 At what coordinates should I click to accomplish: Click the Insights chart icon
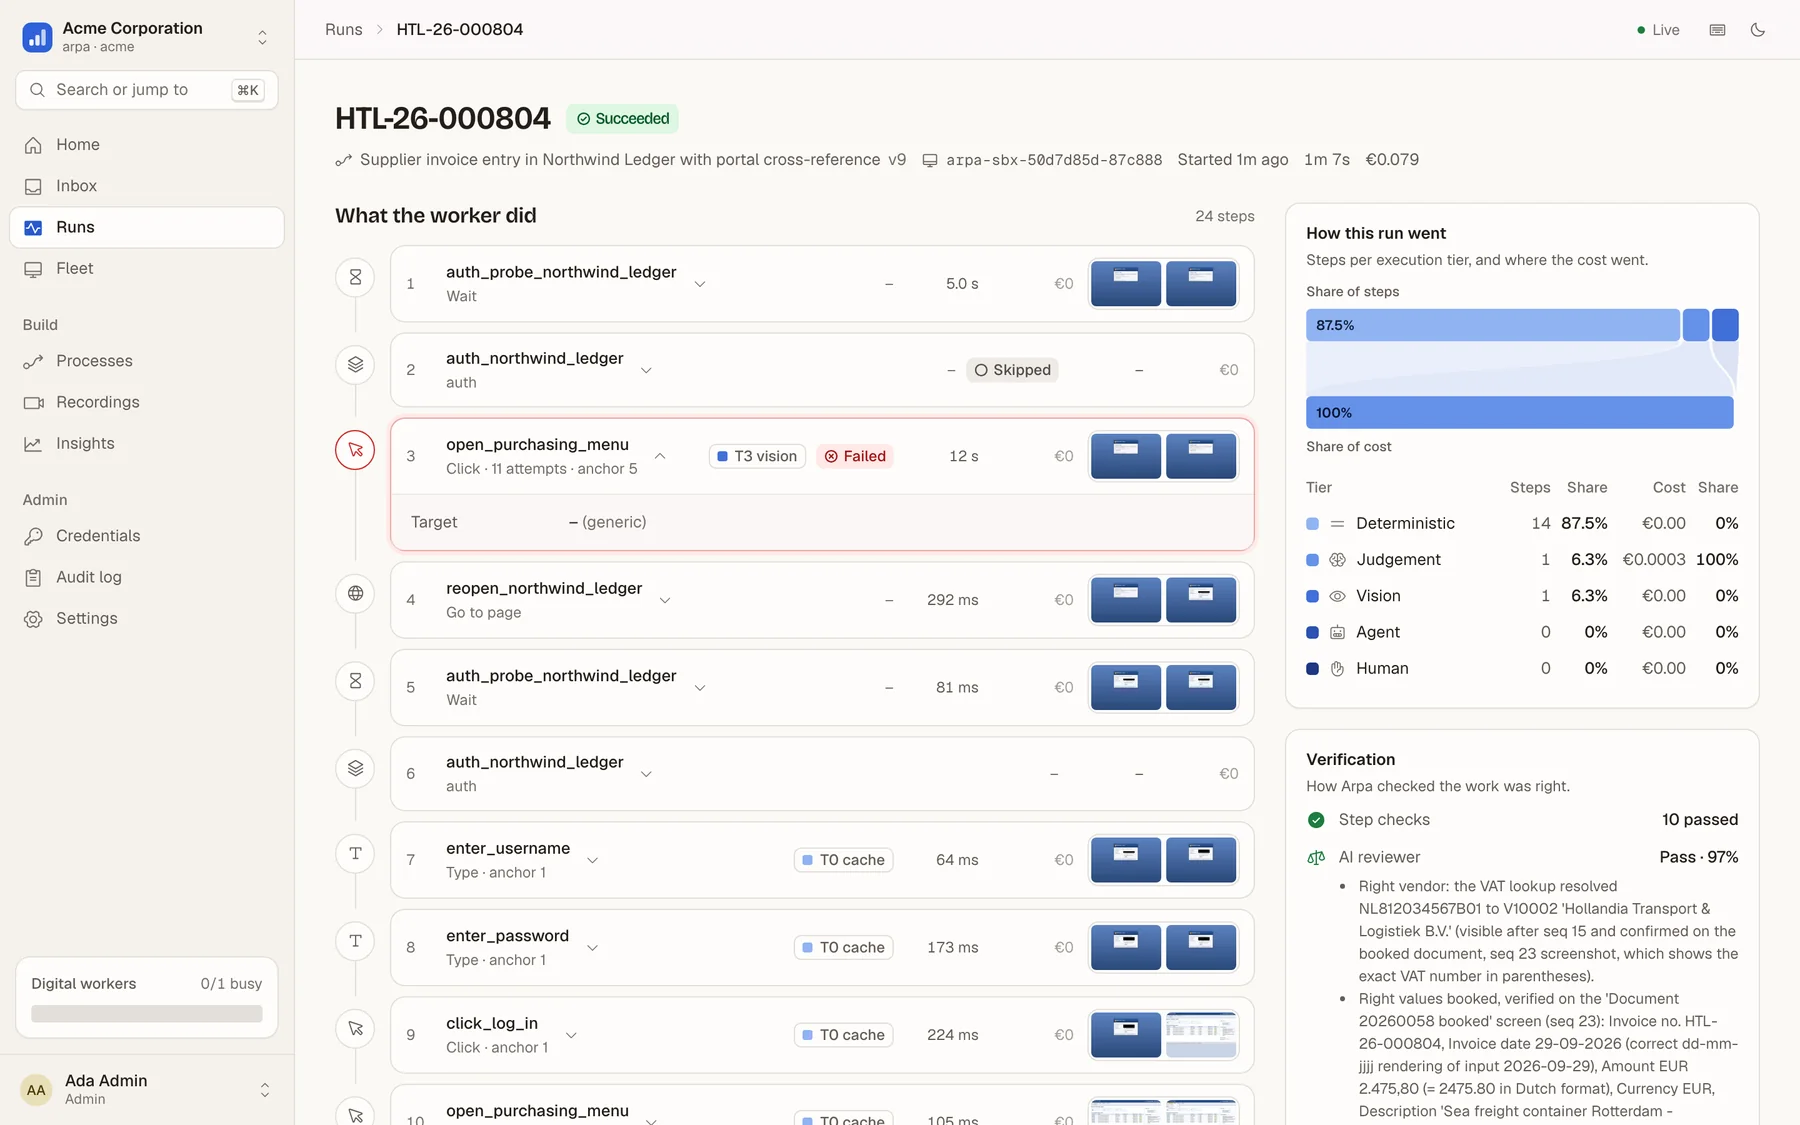tap(33, 444)
